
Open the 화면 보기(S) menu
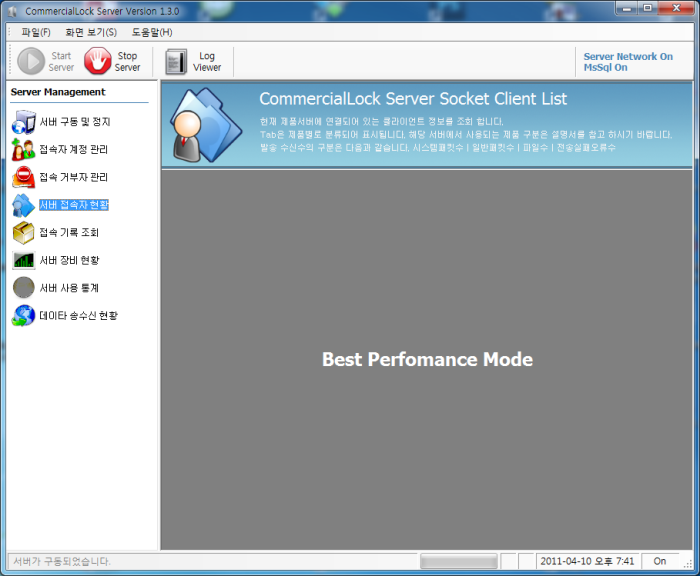pos(91,32)
